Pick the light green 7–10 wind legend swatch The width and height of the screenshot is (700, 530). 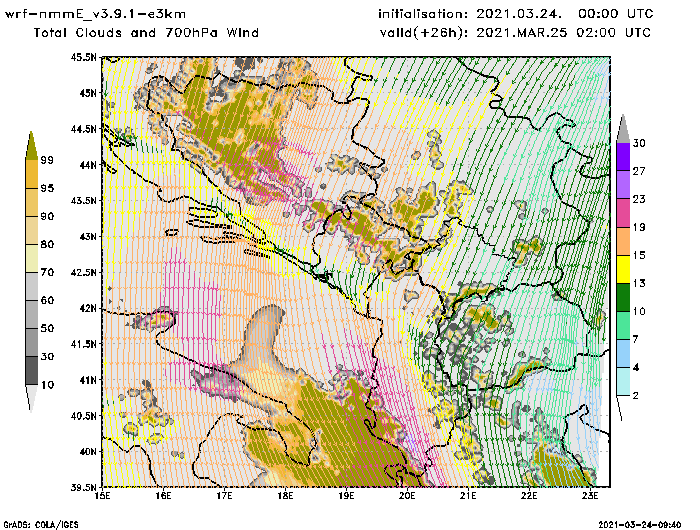(623, 326)
